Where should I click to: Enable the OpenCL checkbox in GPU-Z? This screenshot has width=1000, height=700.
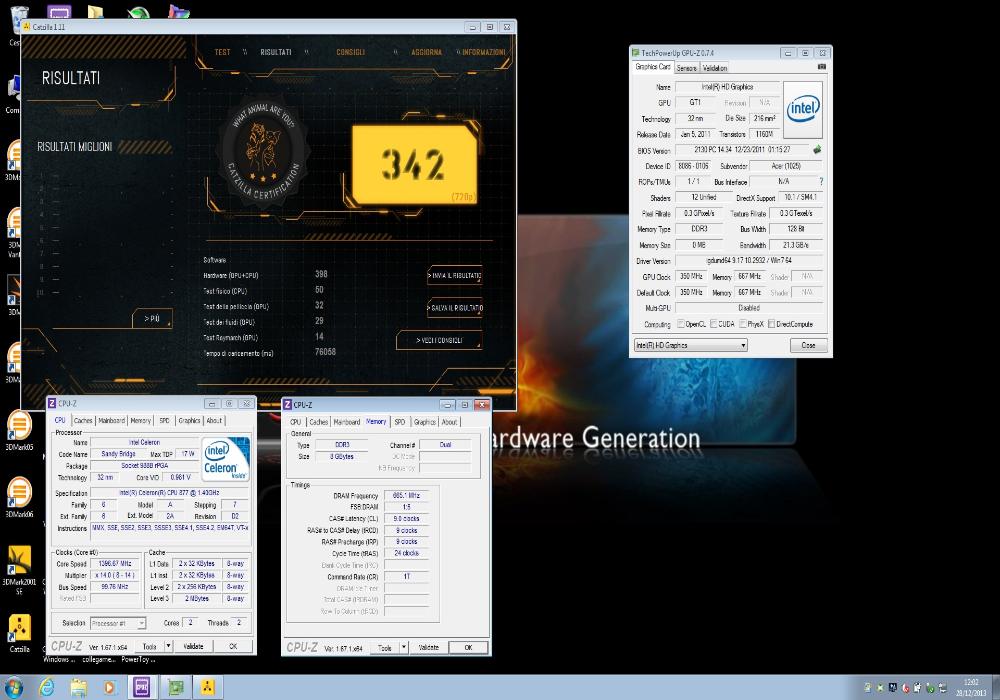[x=680, y=324]
